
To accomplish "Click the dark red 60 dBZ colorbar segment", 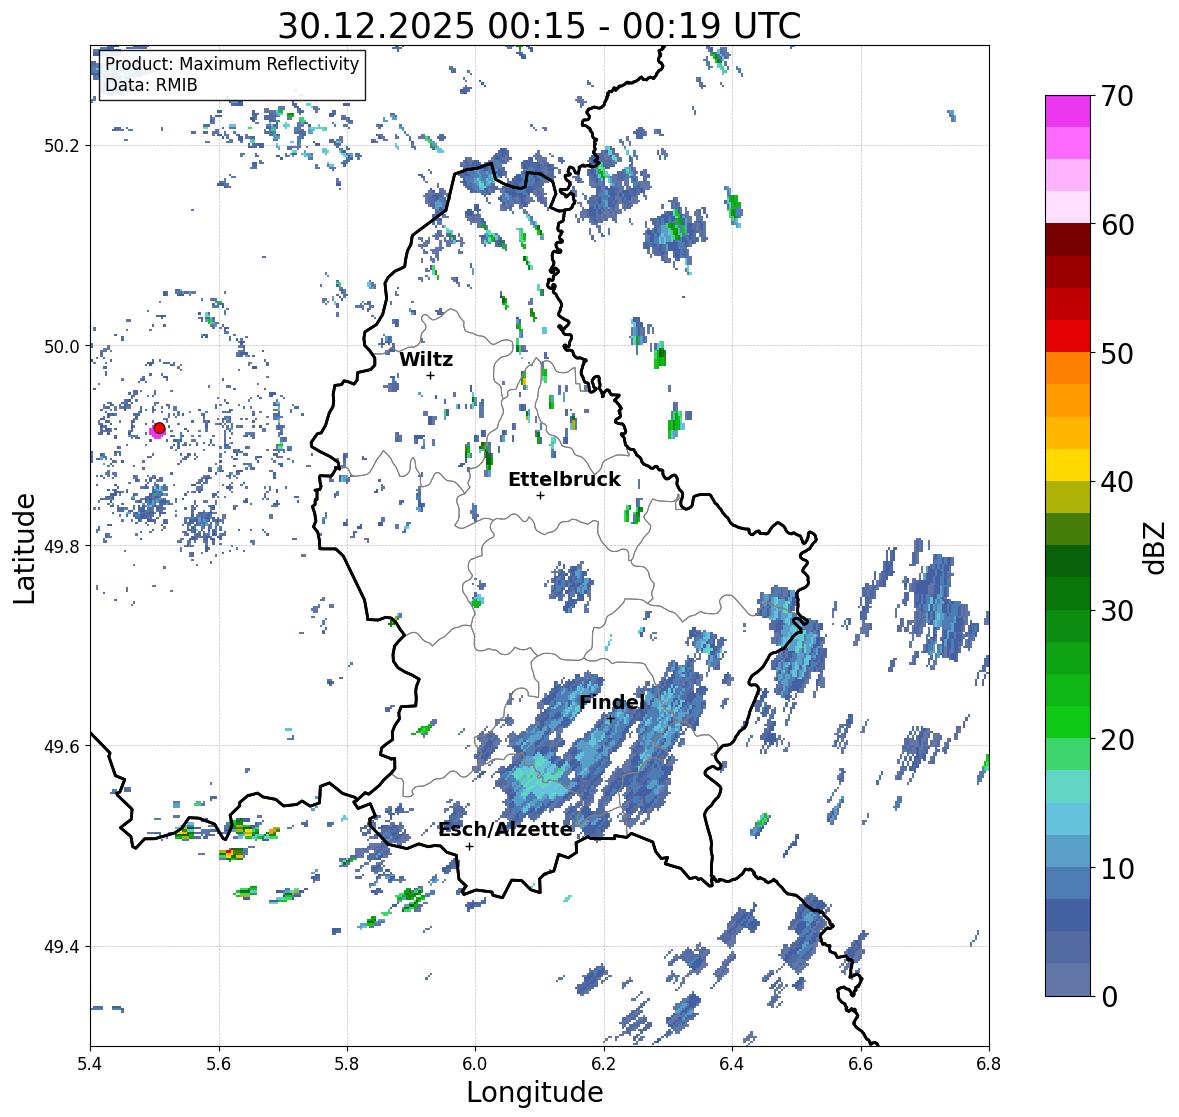I will [1067, 240].
